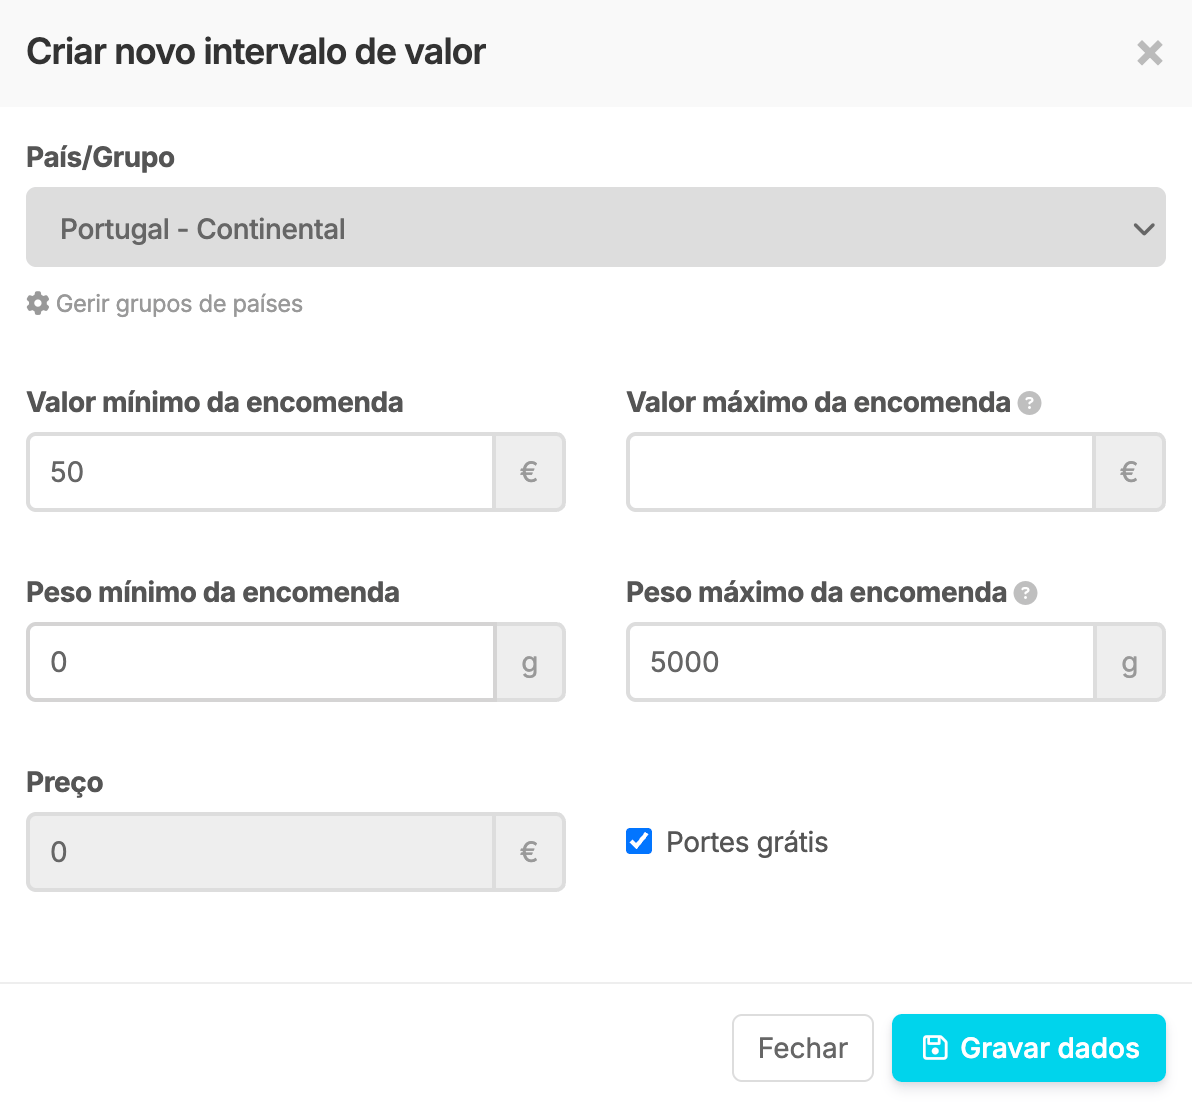Click the chevron on the country group dropdown
The height and width of the screenshot is (1108, 1192).
coord(1144,228)
